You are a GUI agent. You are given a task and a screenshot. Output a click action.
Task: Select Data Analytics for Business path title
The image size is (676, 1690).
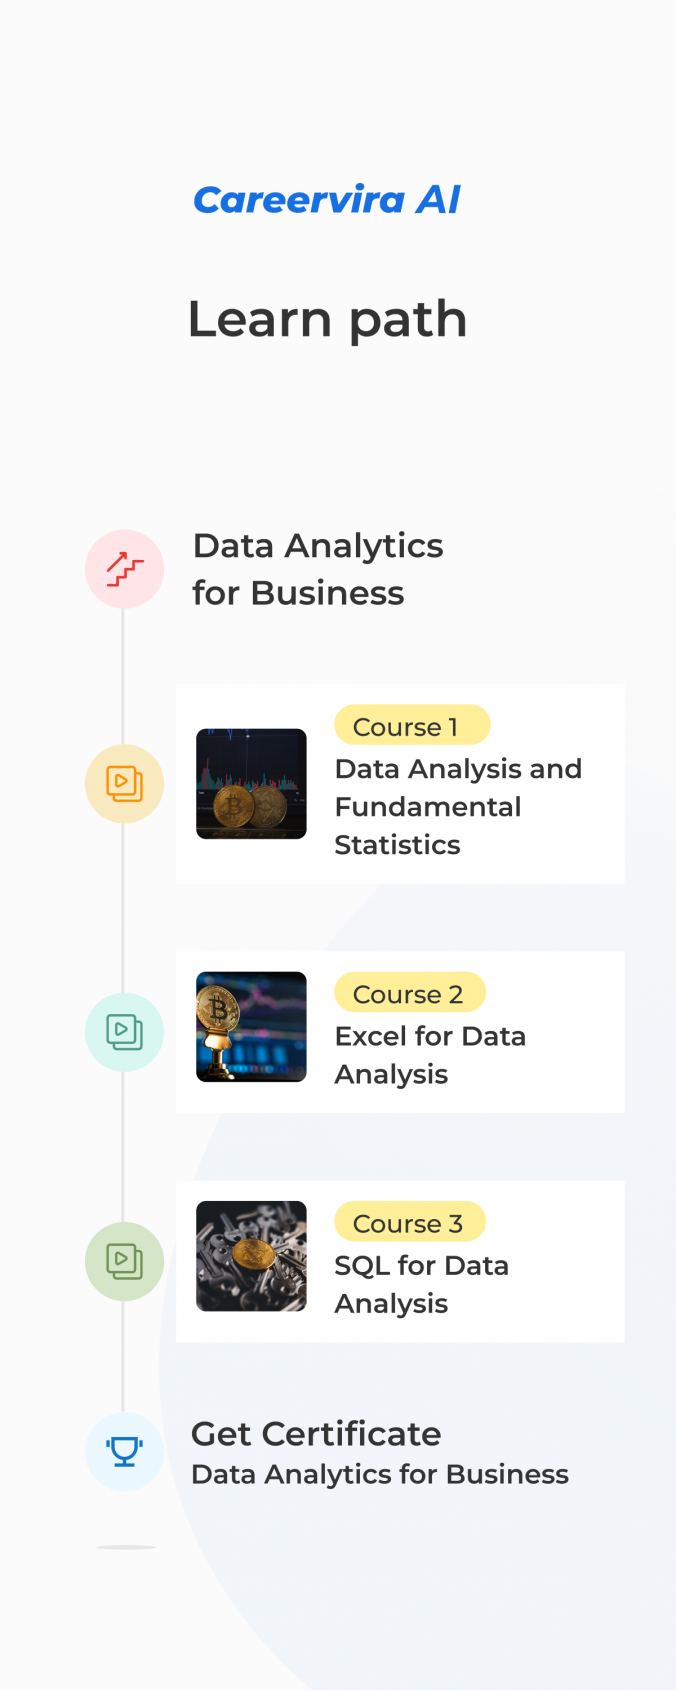pyautogui.click(x=317, y=569)
